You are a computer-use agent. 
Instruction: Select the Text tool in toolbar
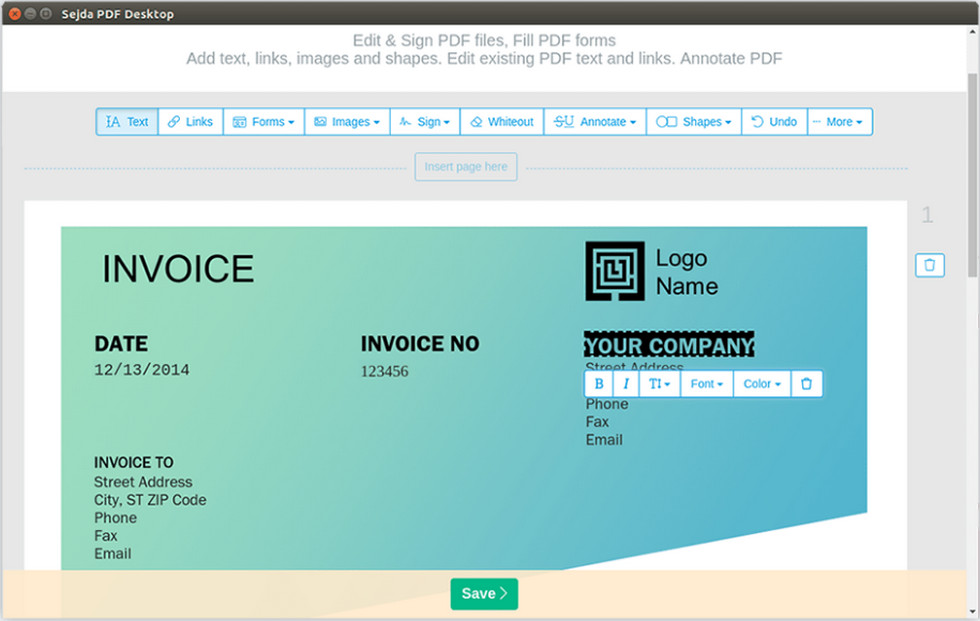click(x=127, y=122)
